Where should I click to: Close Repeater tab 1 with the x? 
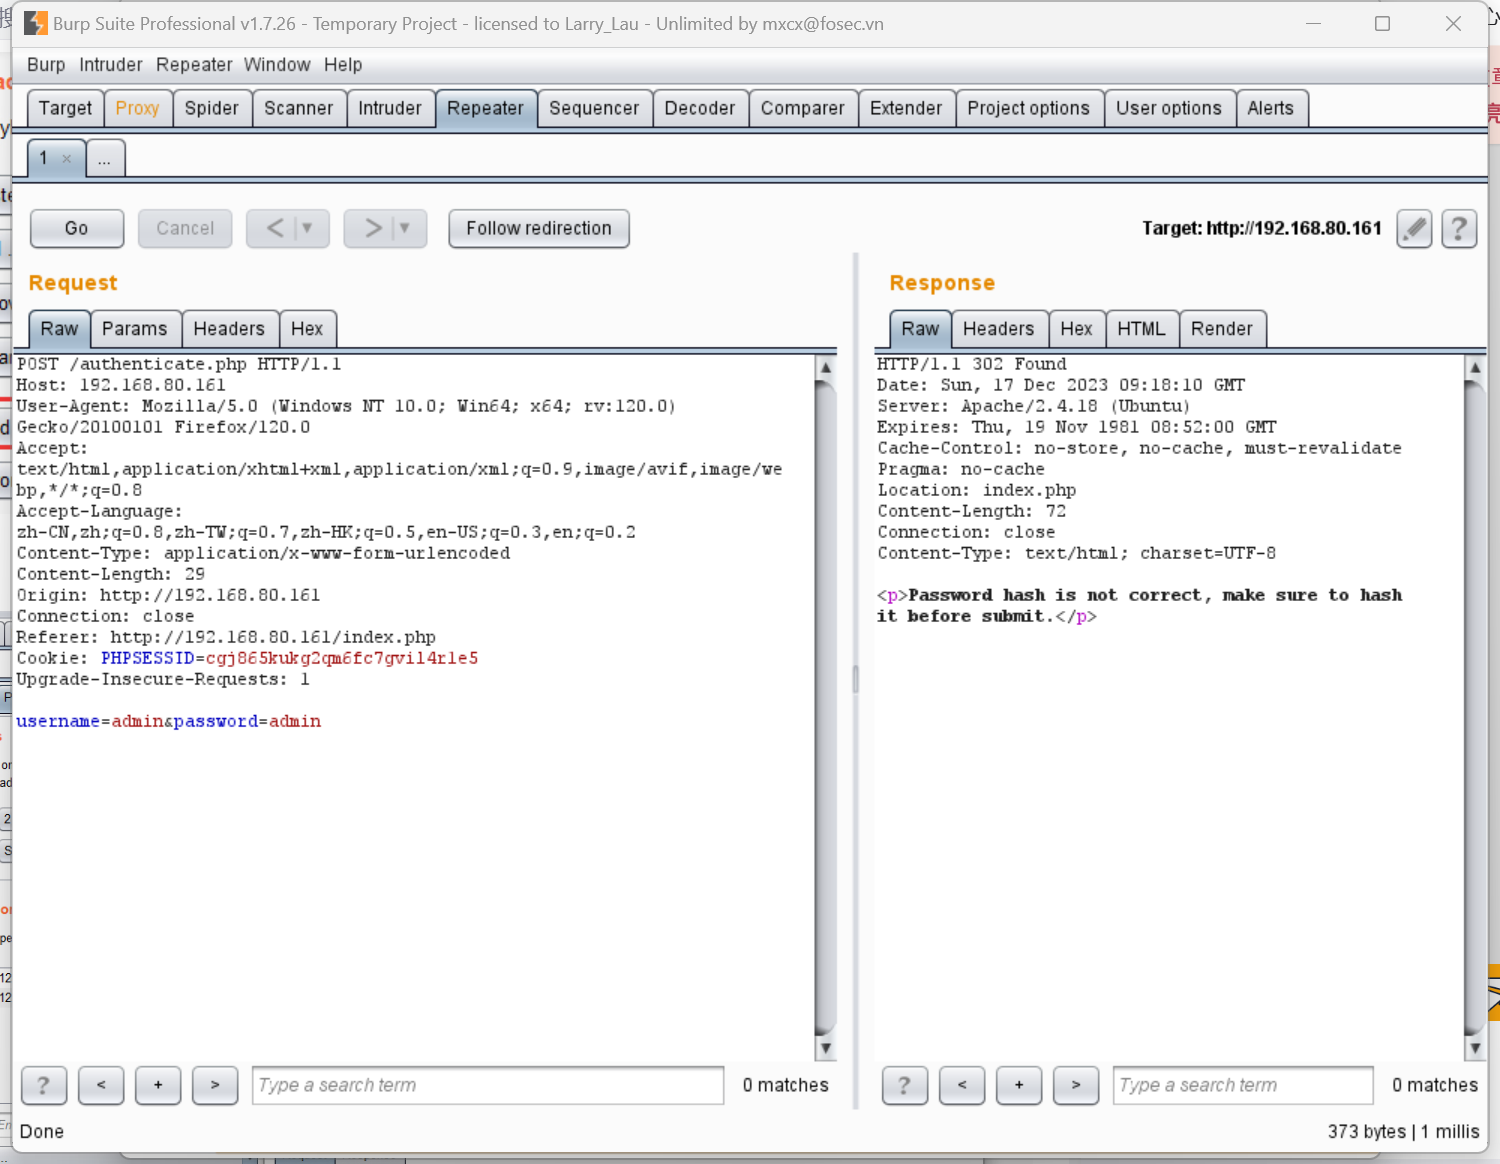tap(67, 158)
